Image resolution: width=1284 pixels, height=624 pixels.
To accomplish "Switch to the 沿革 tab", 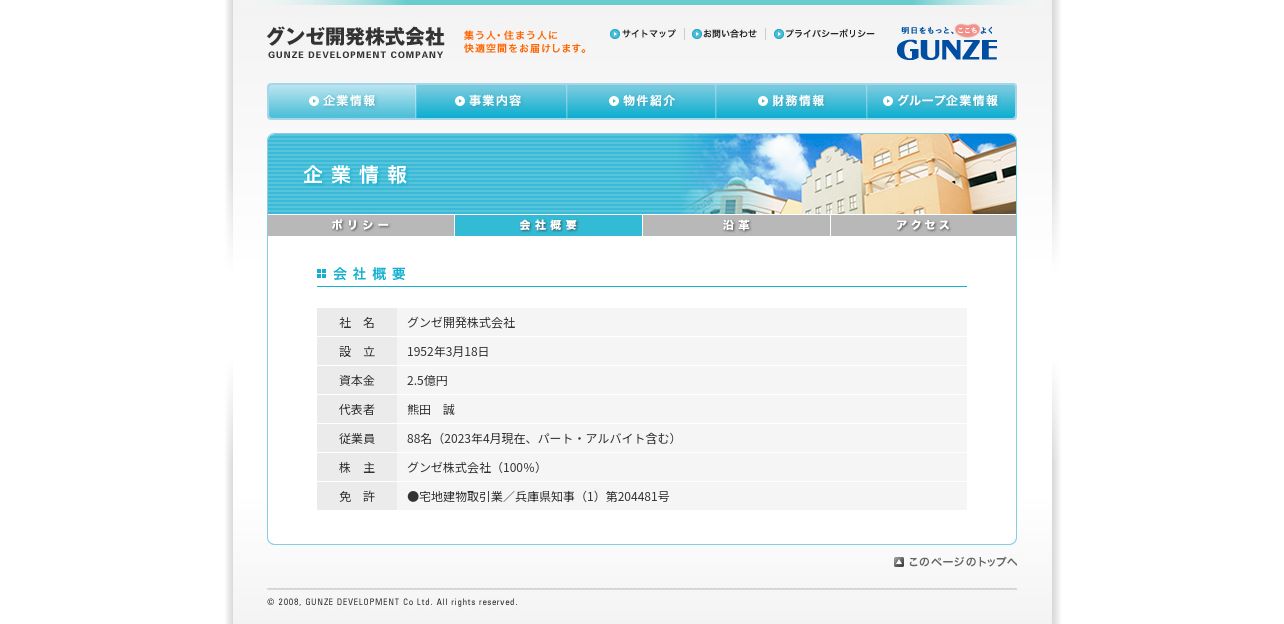I will pyautogui.click(x=736, y=225).
